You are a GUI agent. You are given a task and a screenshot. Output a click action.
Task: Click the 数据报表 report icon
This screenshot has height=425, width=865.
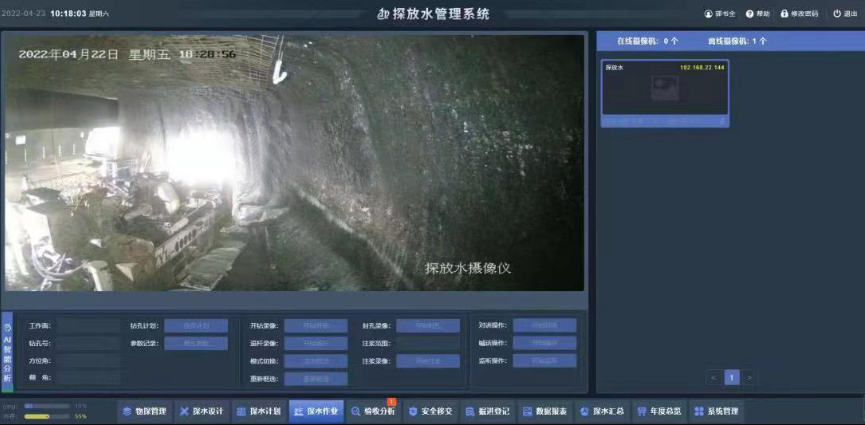pos(527,412)
